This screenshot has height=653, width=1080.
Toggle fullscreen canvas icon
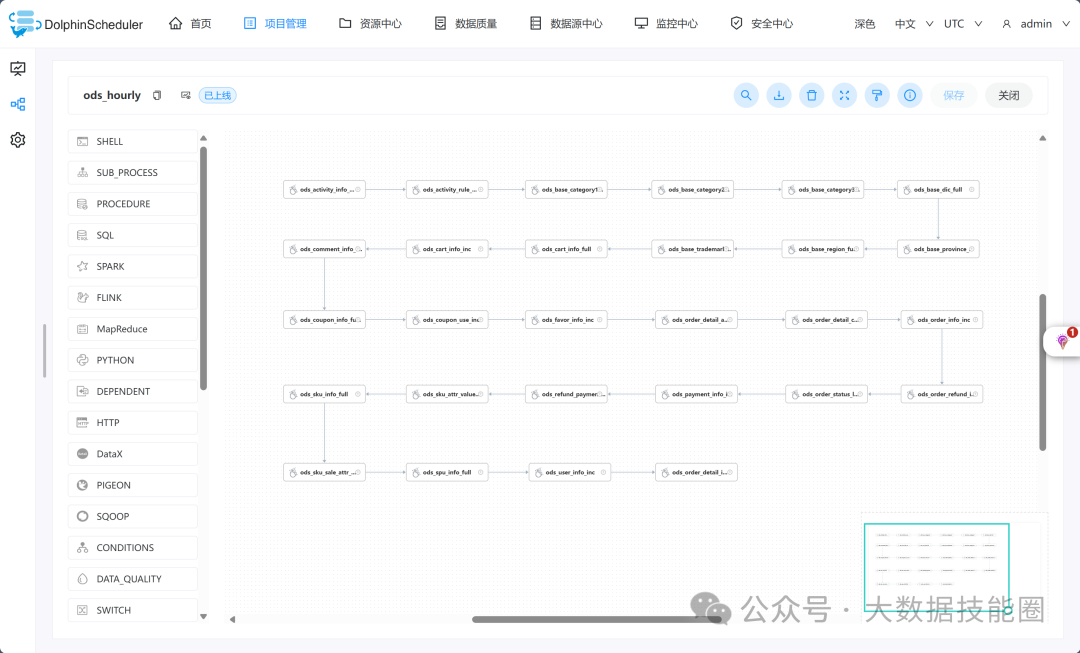pos(844,95)
